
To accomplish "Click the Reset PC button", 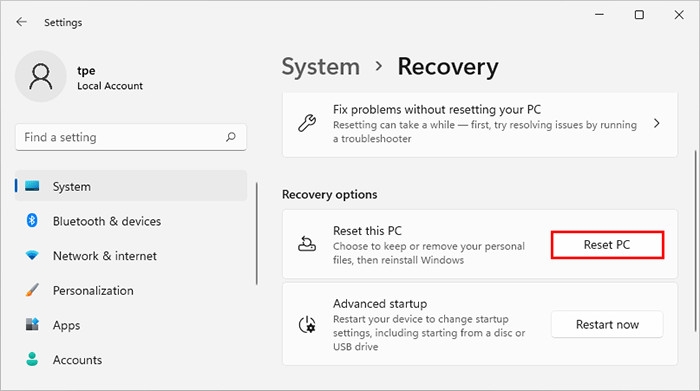I will 607,245.
